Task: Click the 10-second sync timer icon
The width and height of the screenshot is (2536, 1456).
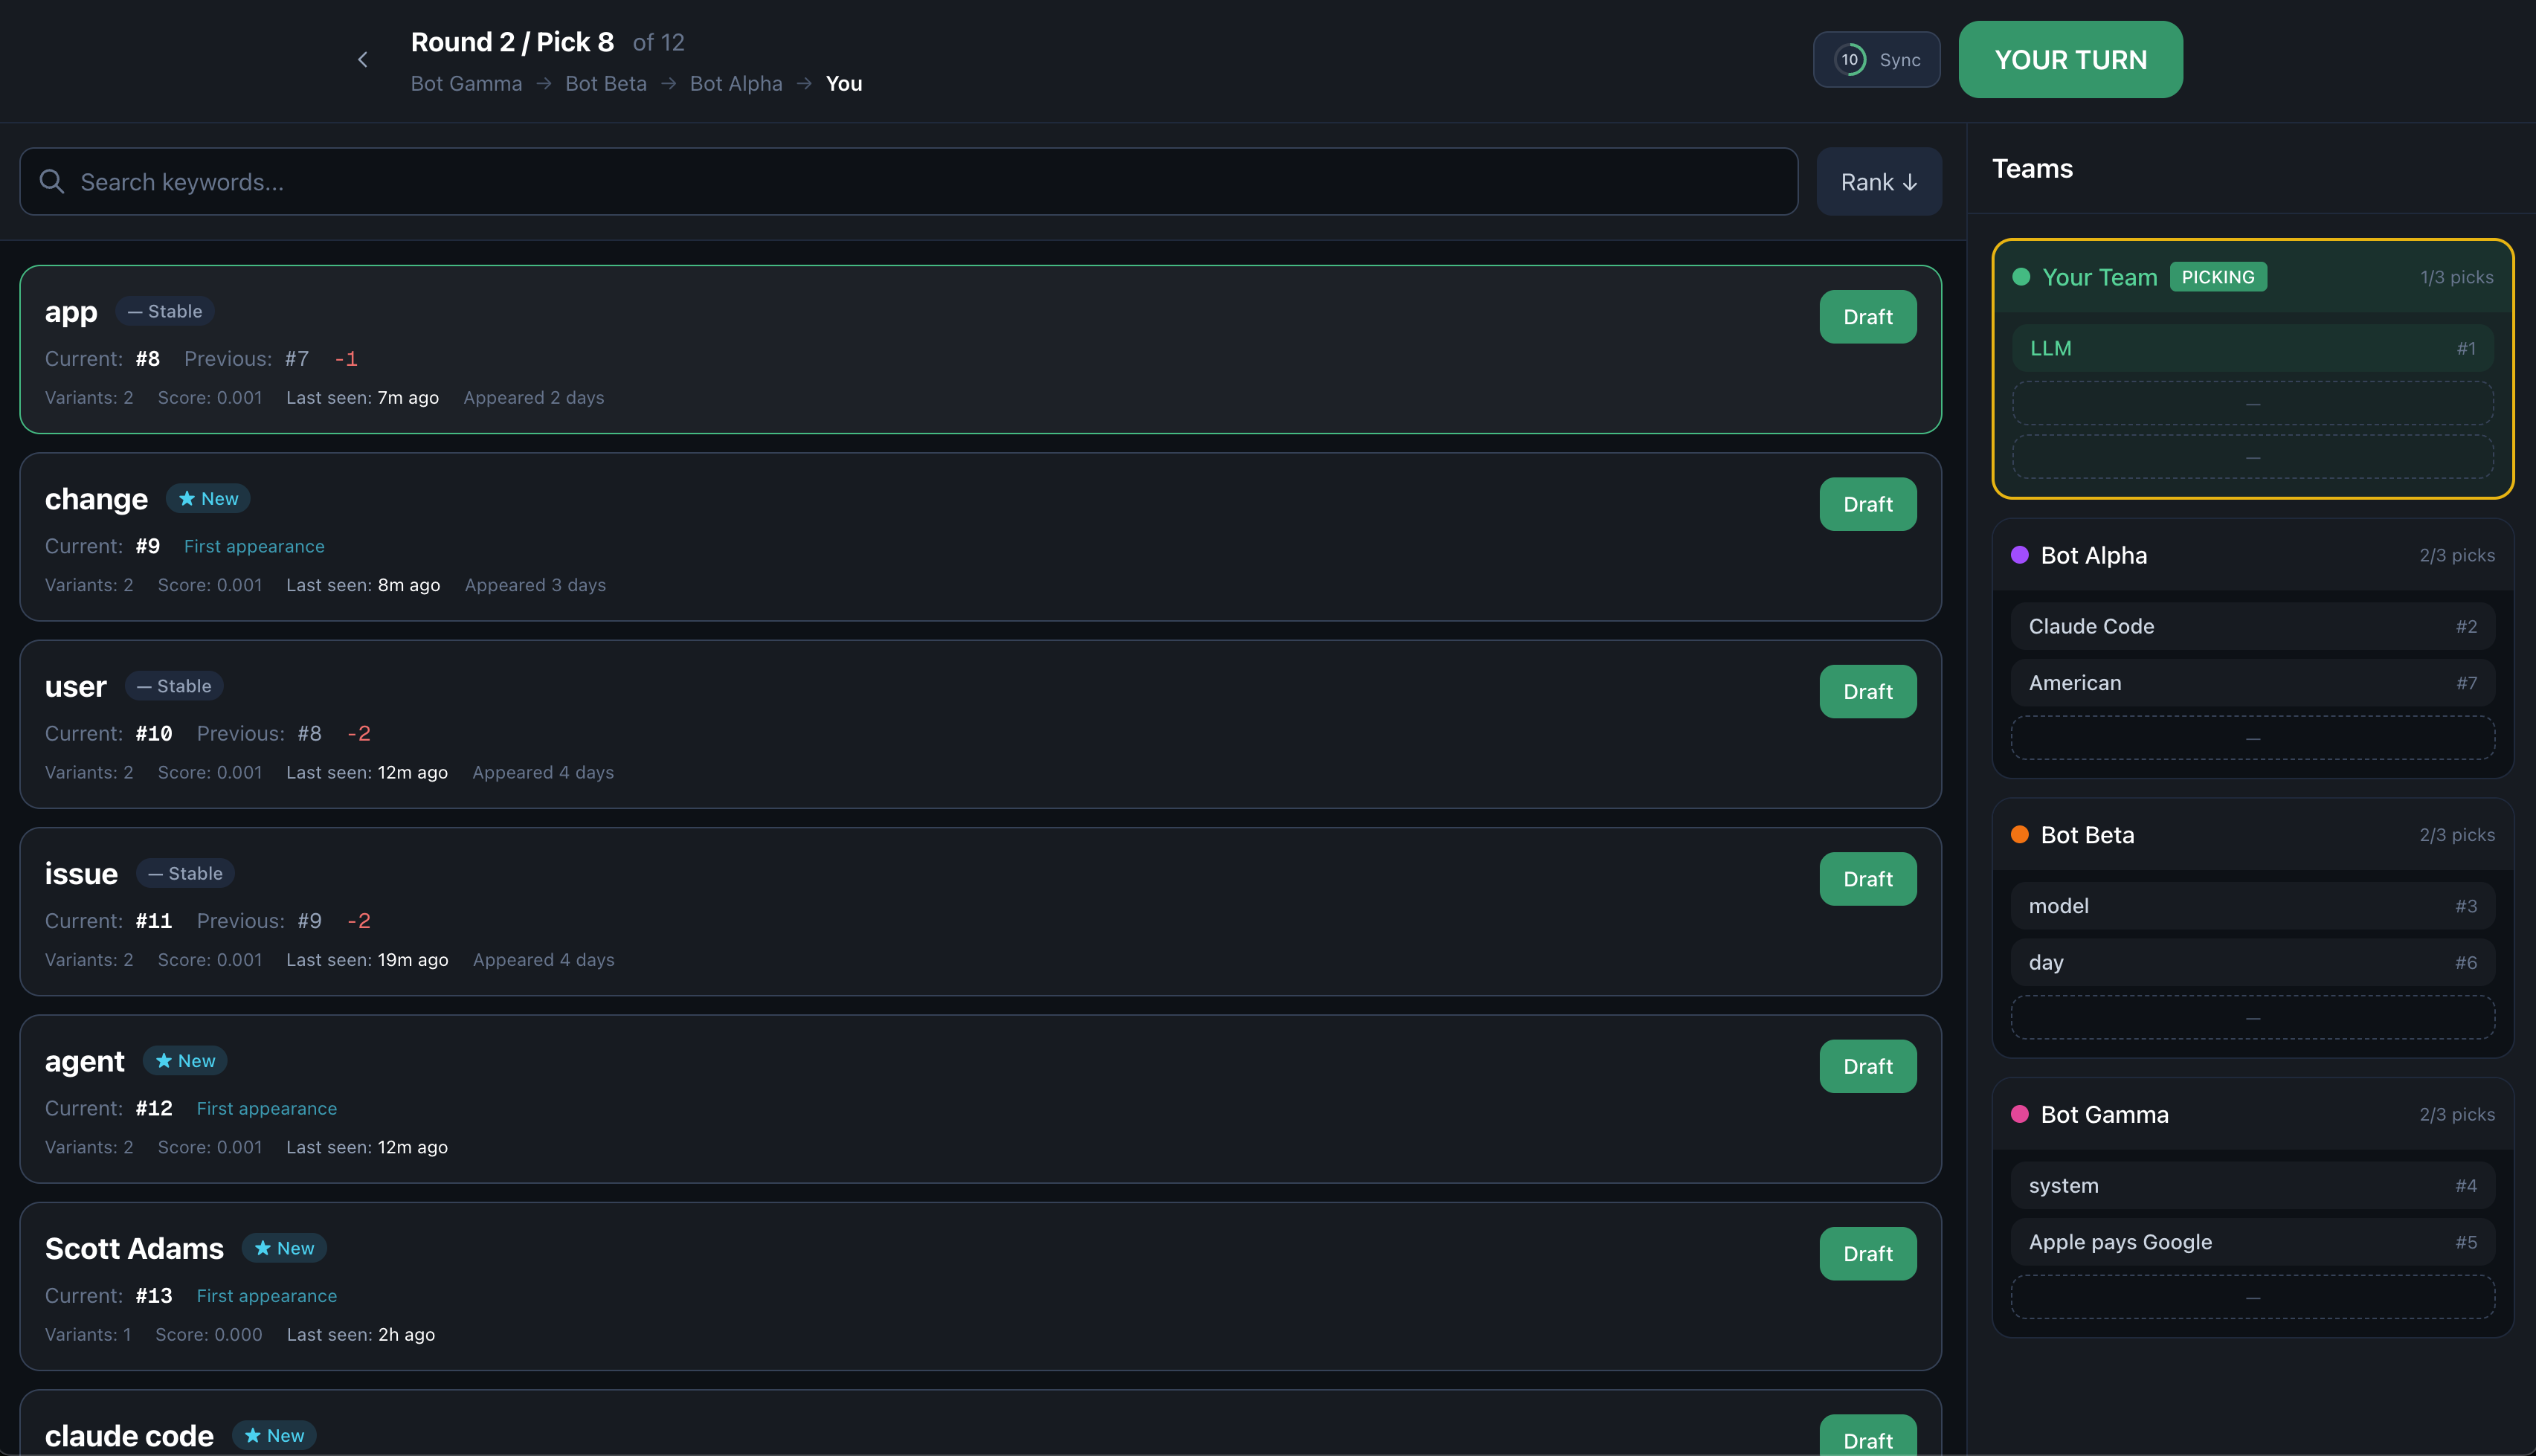Action: coord(1850,60)
